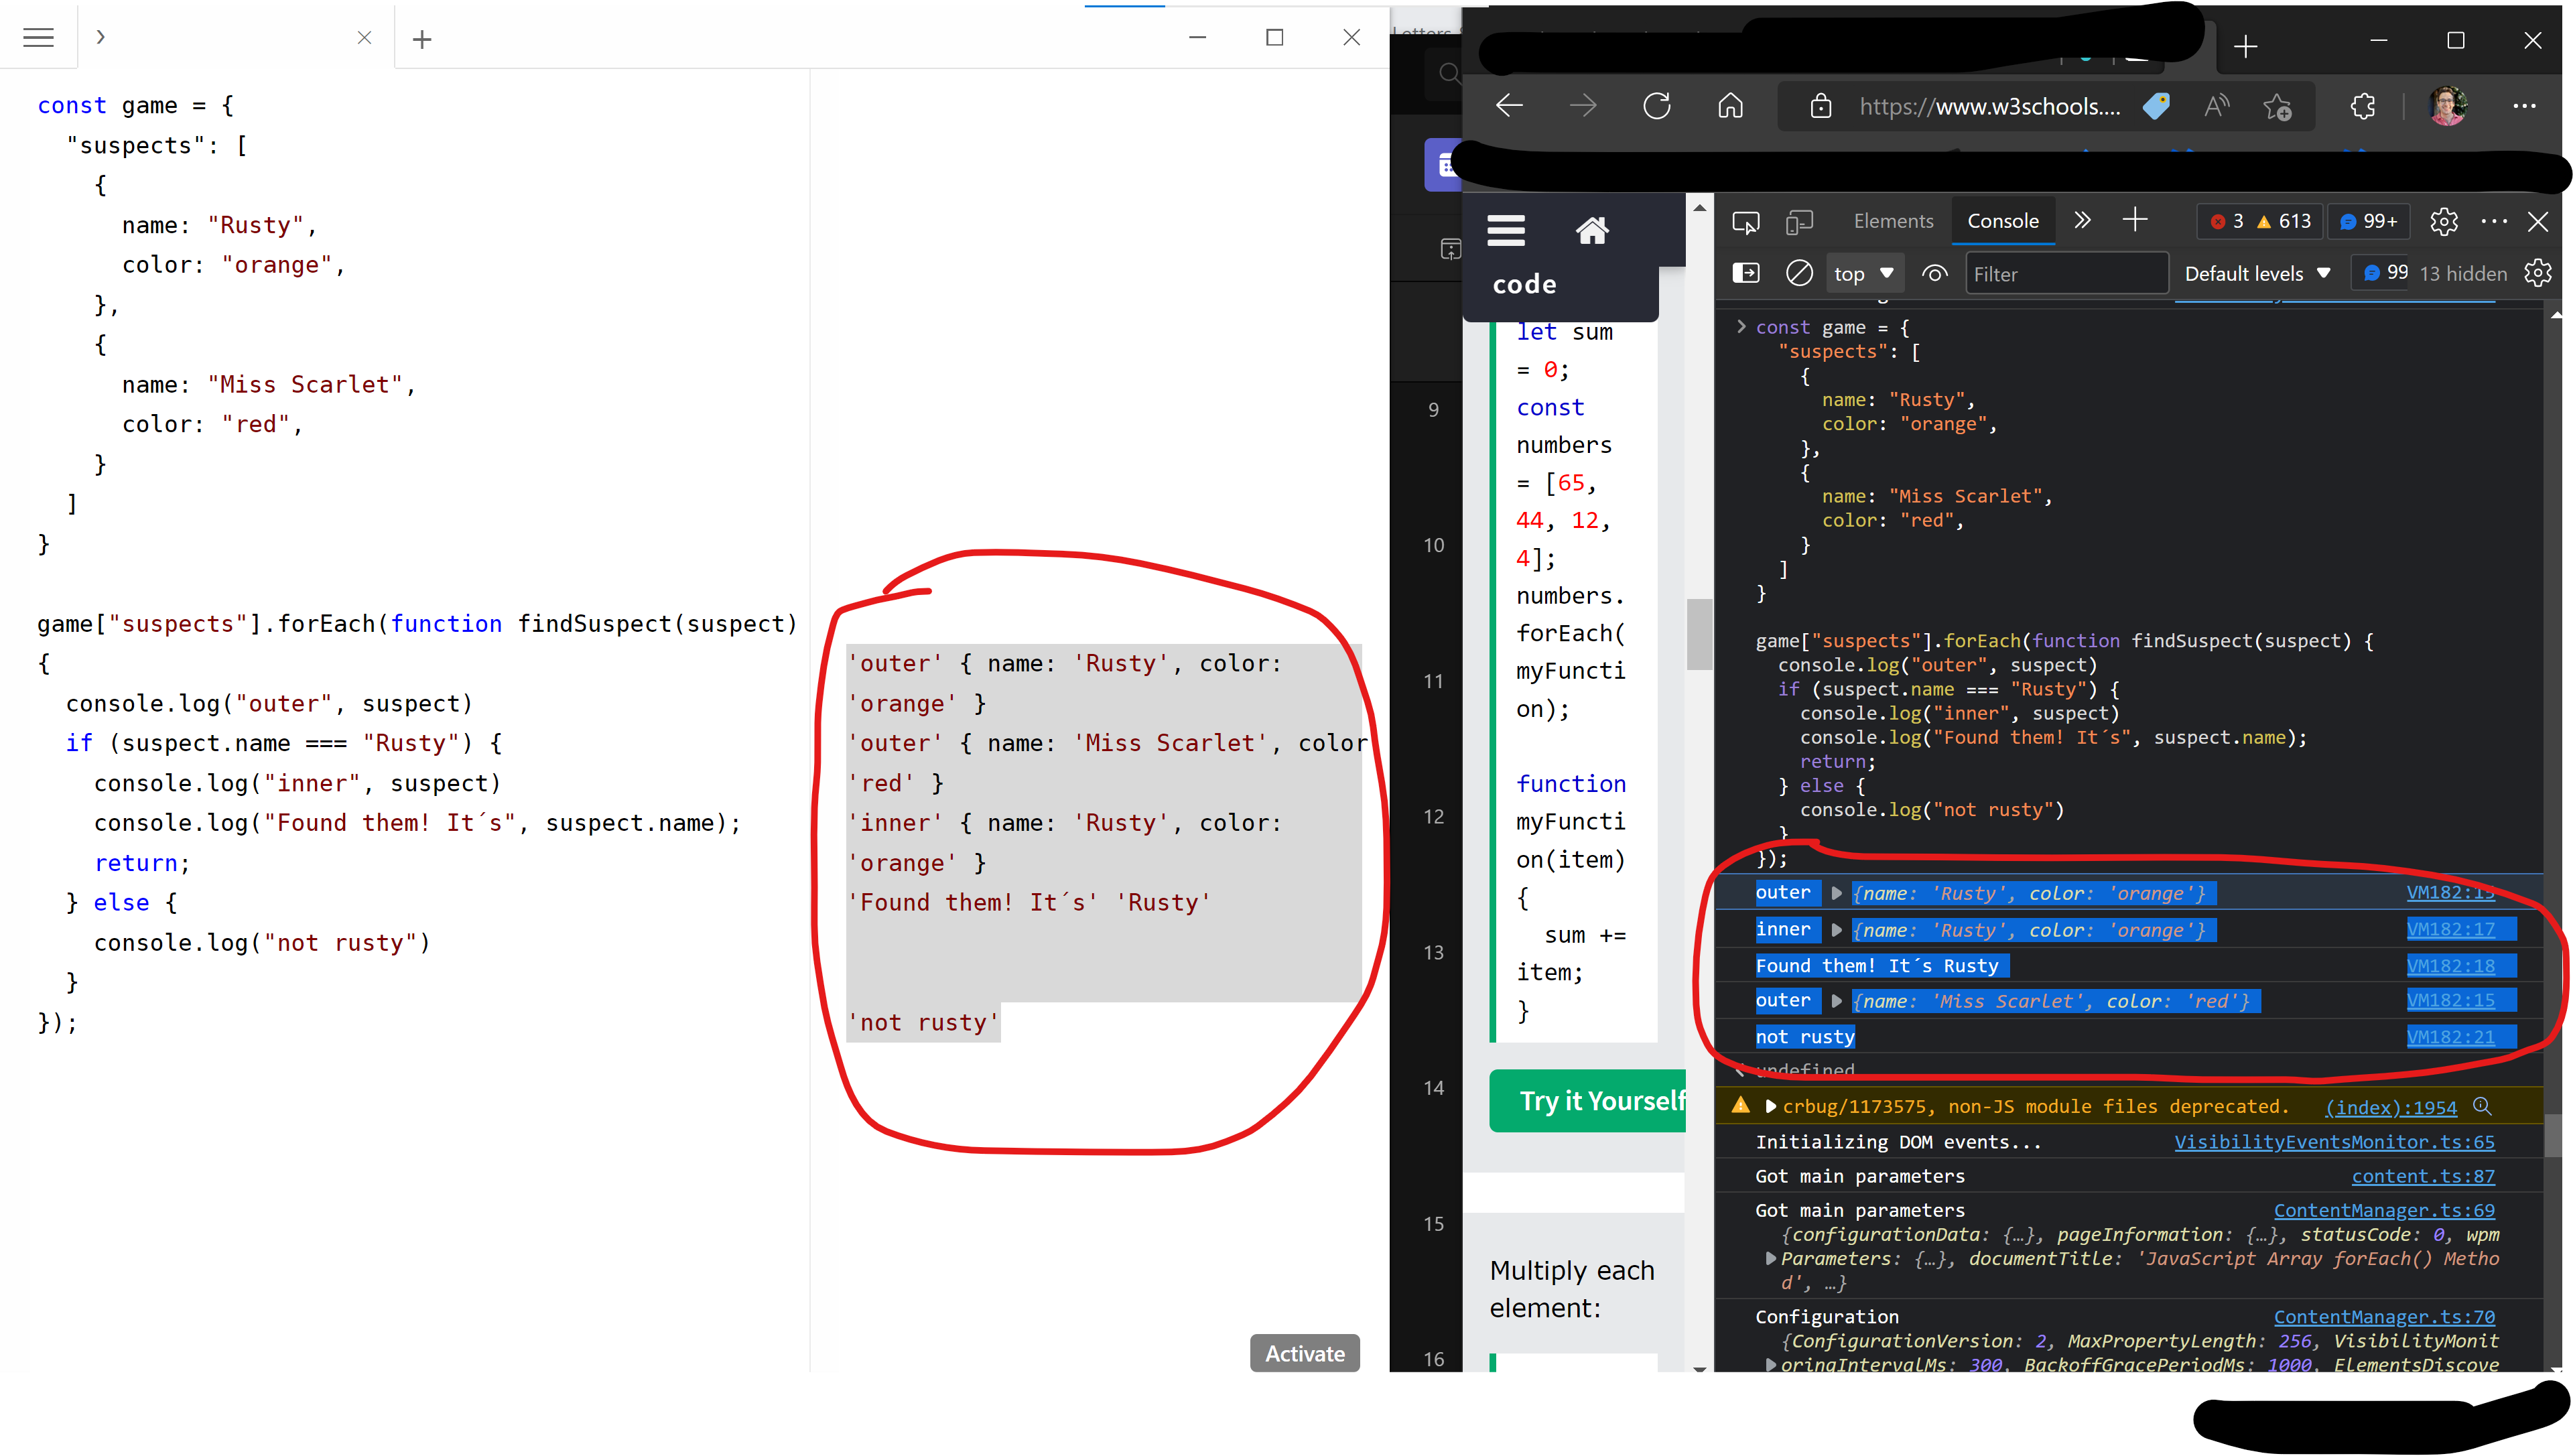Select the Inspect element tool in DevTools
This screenshot has width=2573, height=1456.
(1746, 221)
